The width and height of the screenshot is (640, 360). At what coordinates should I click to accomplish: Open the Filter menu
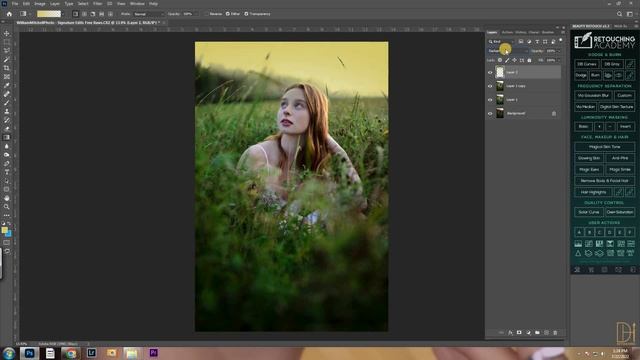[98, 4]
